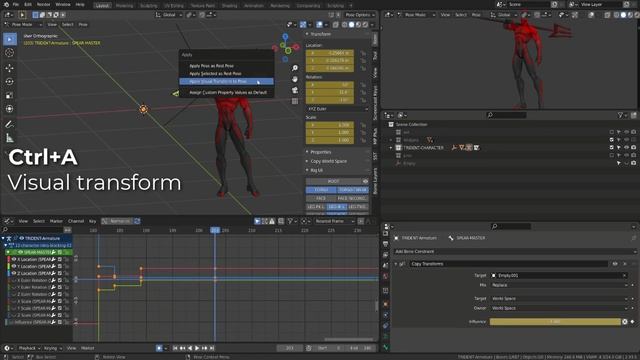Toggle checkbox on X Euler Rotation channel

(x=60, y=280)
